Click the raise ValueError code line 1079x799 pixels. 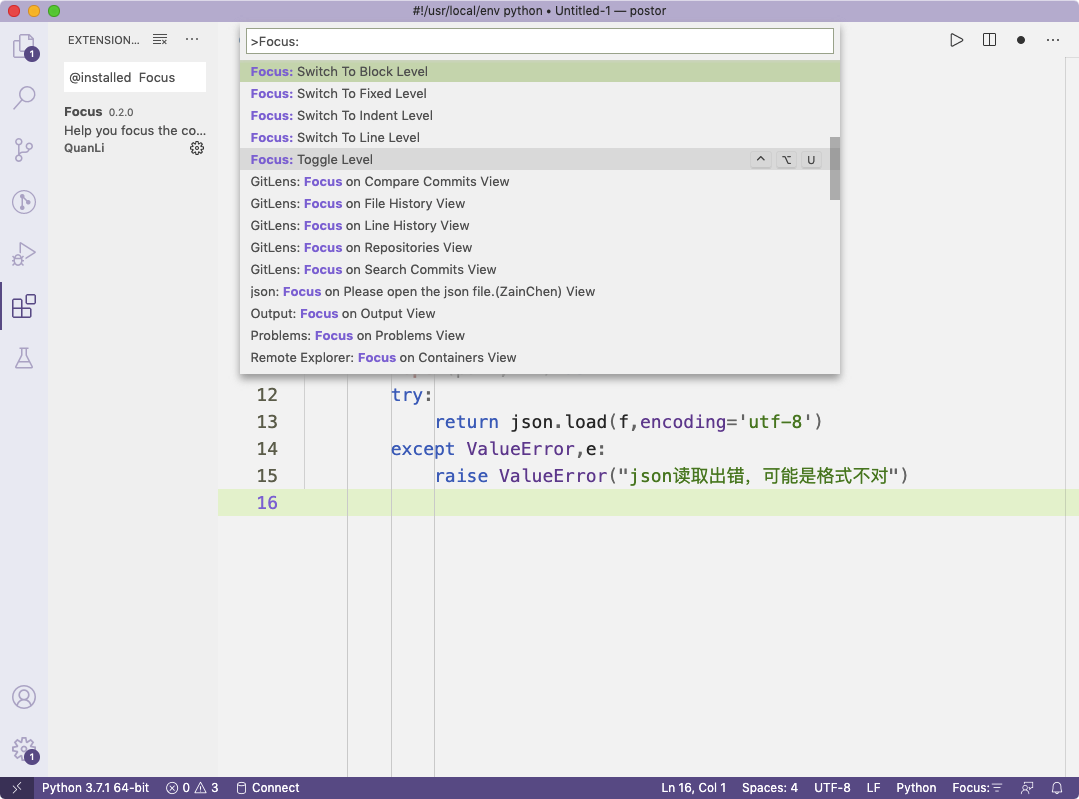point(672,476)
